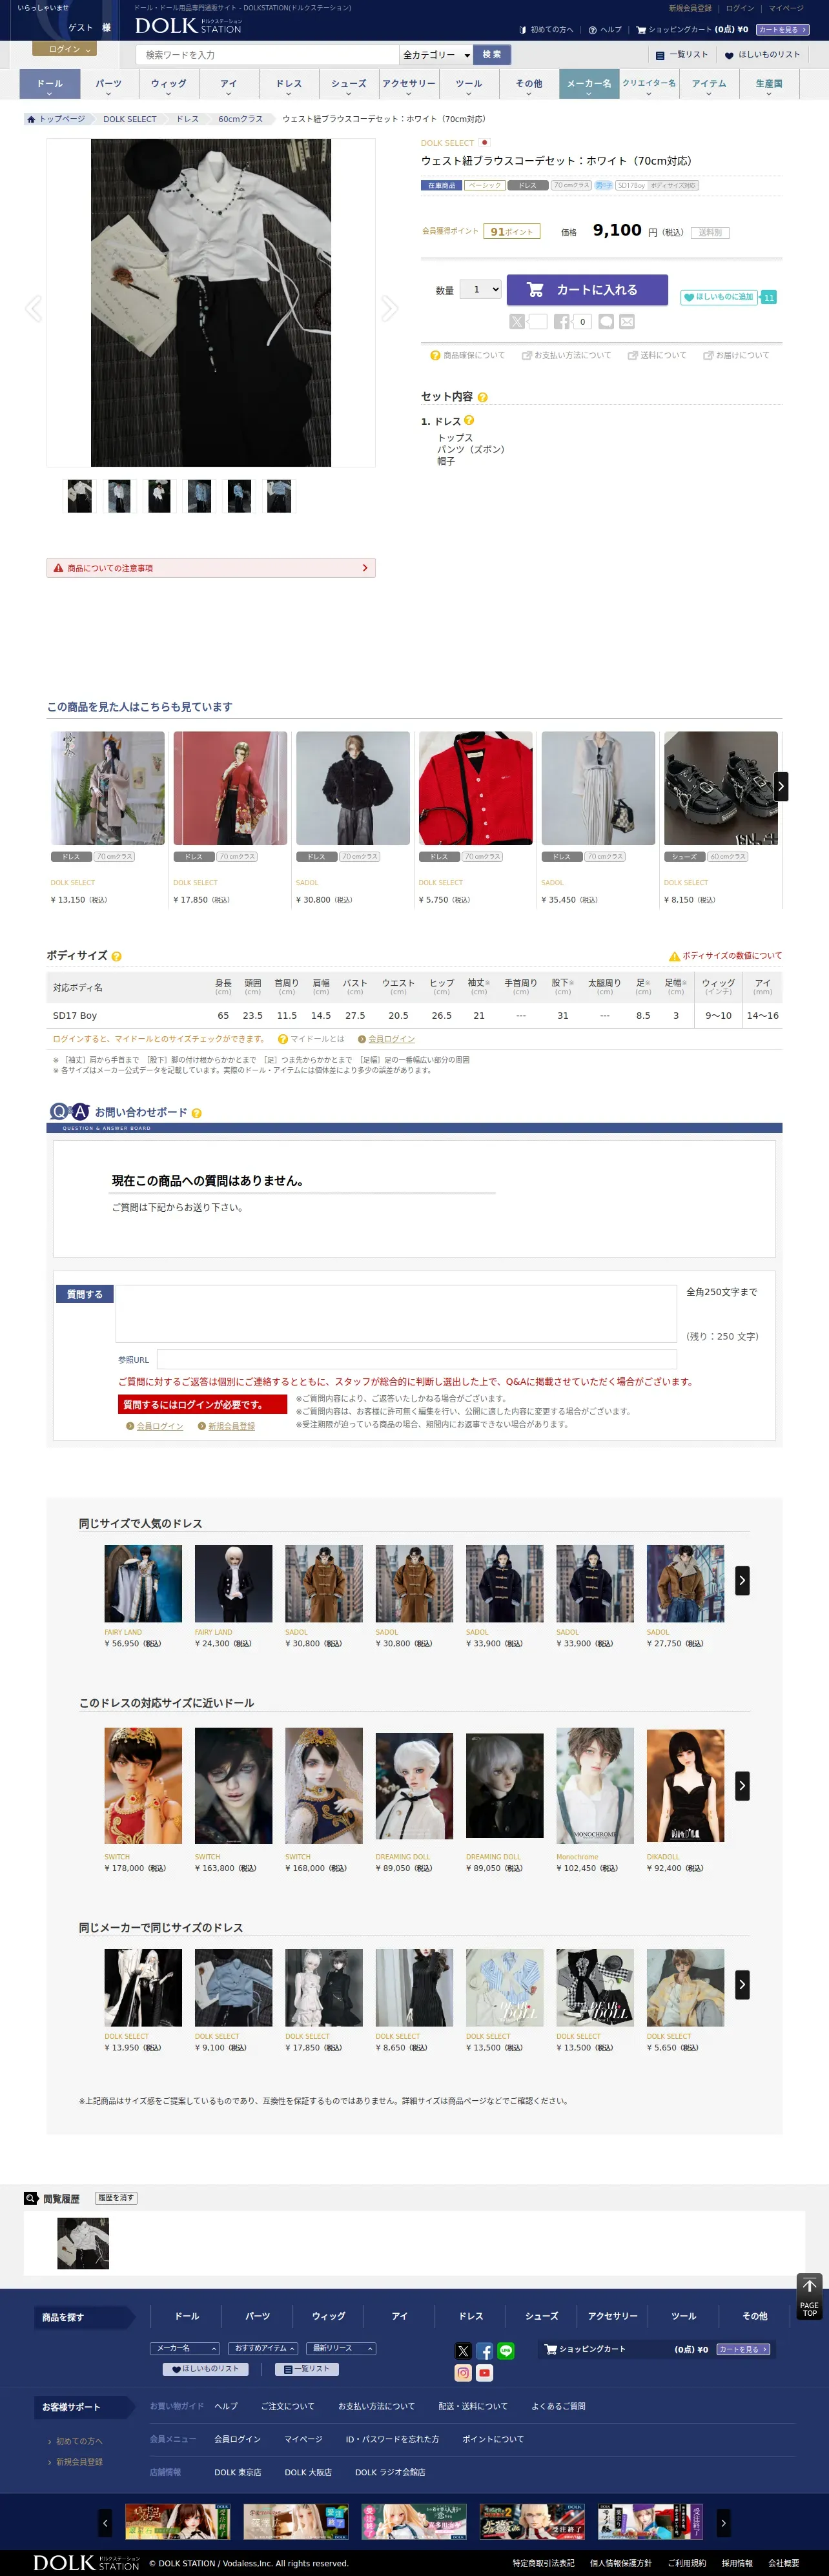Click header カートを見る button

click(x=783, y=29)
